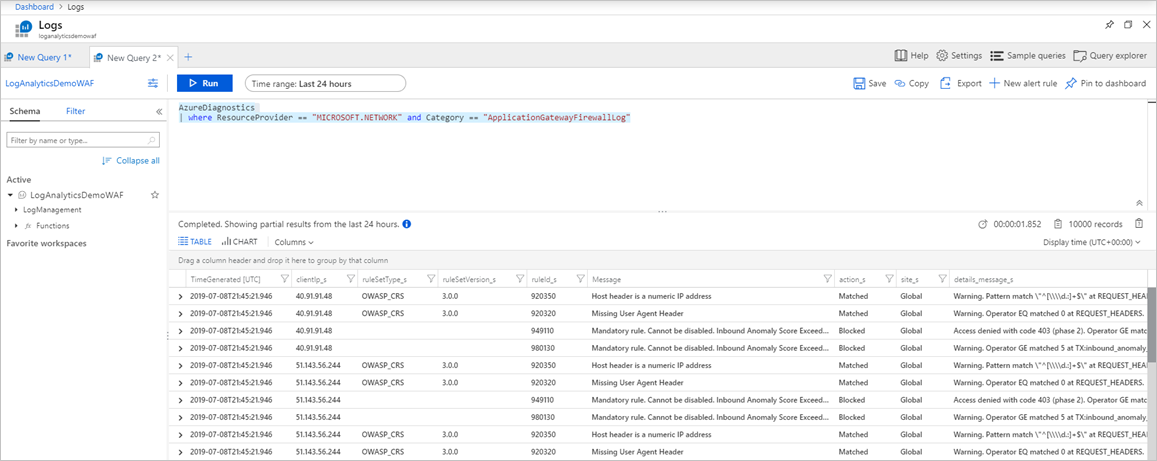The height and width of the screenshot is (461, 1157).
Task: Run the query
Action: tap(204, 84)
